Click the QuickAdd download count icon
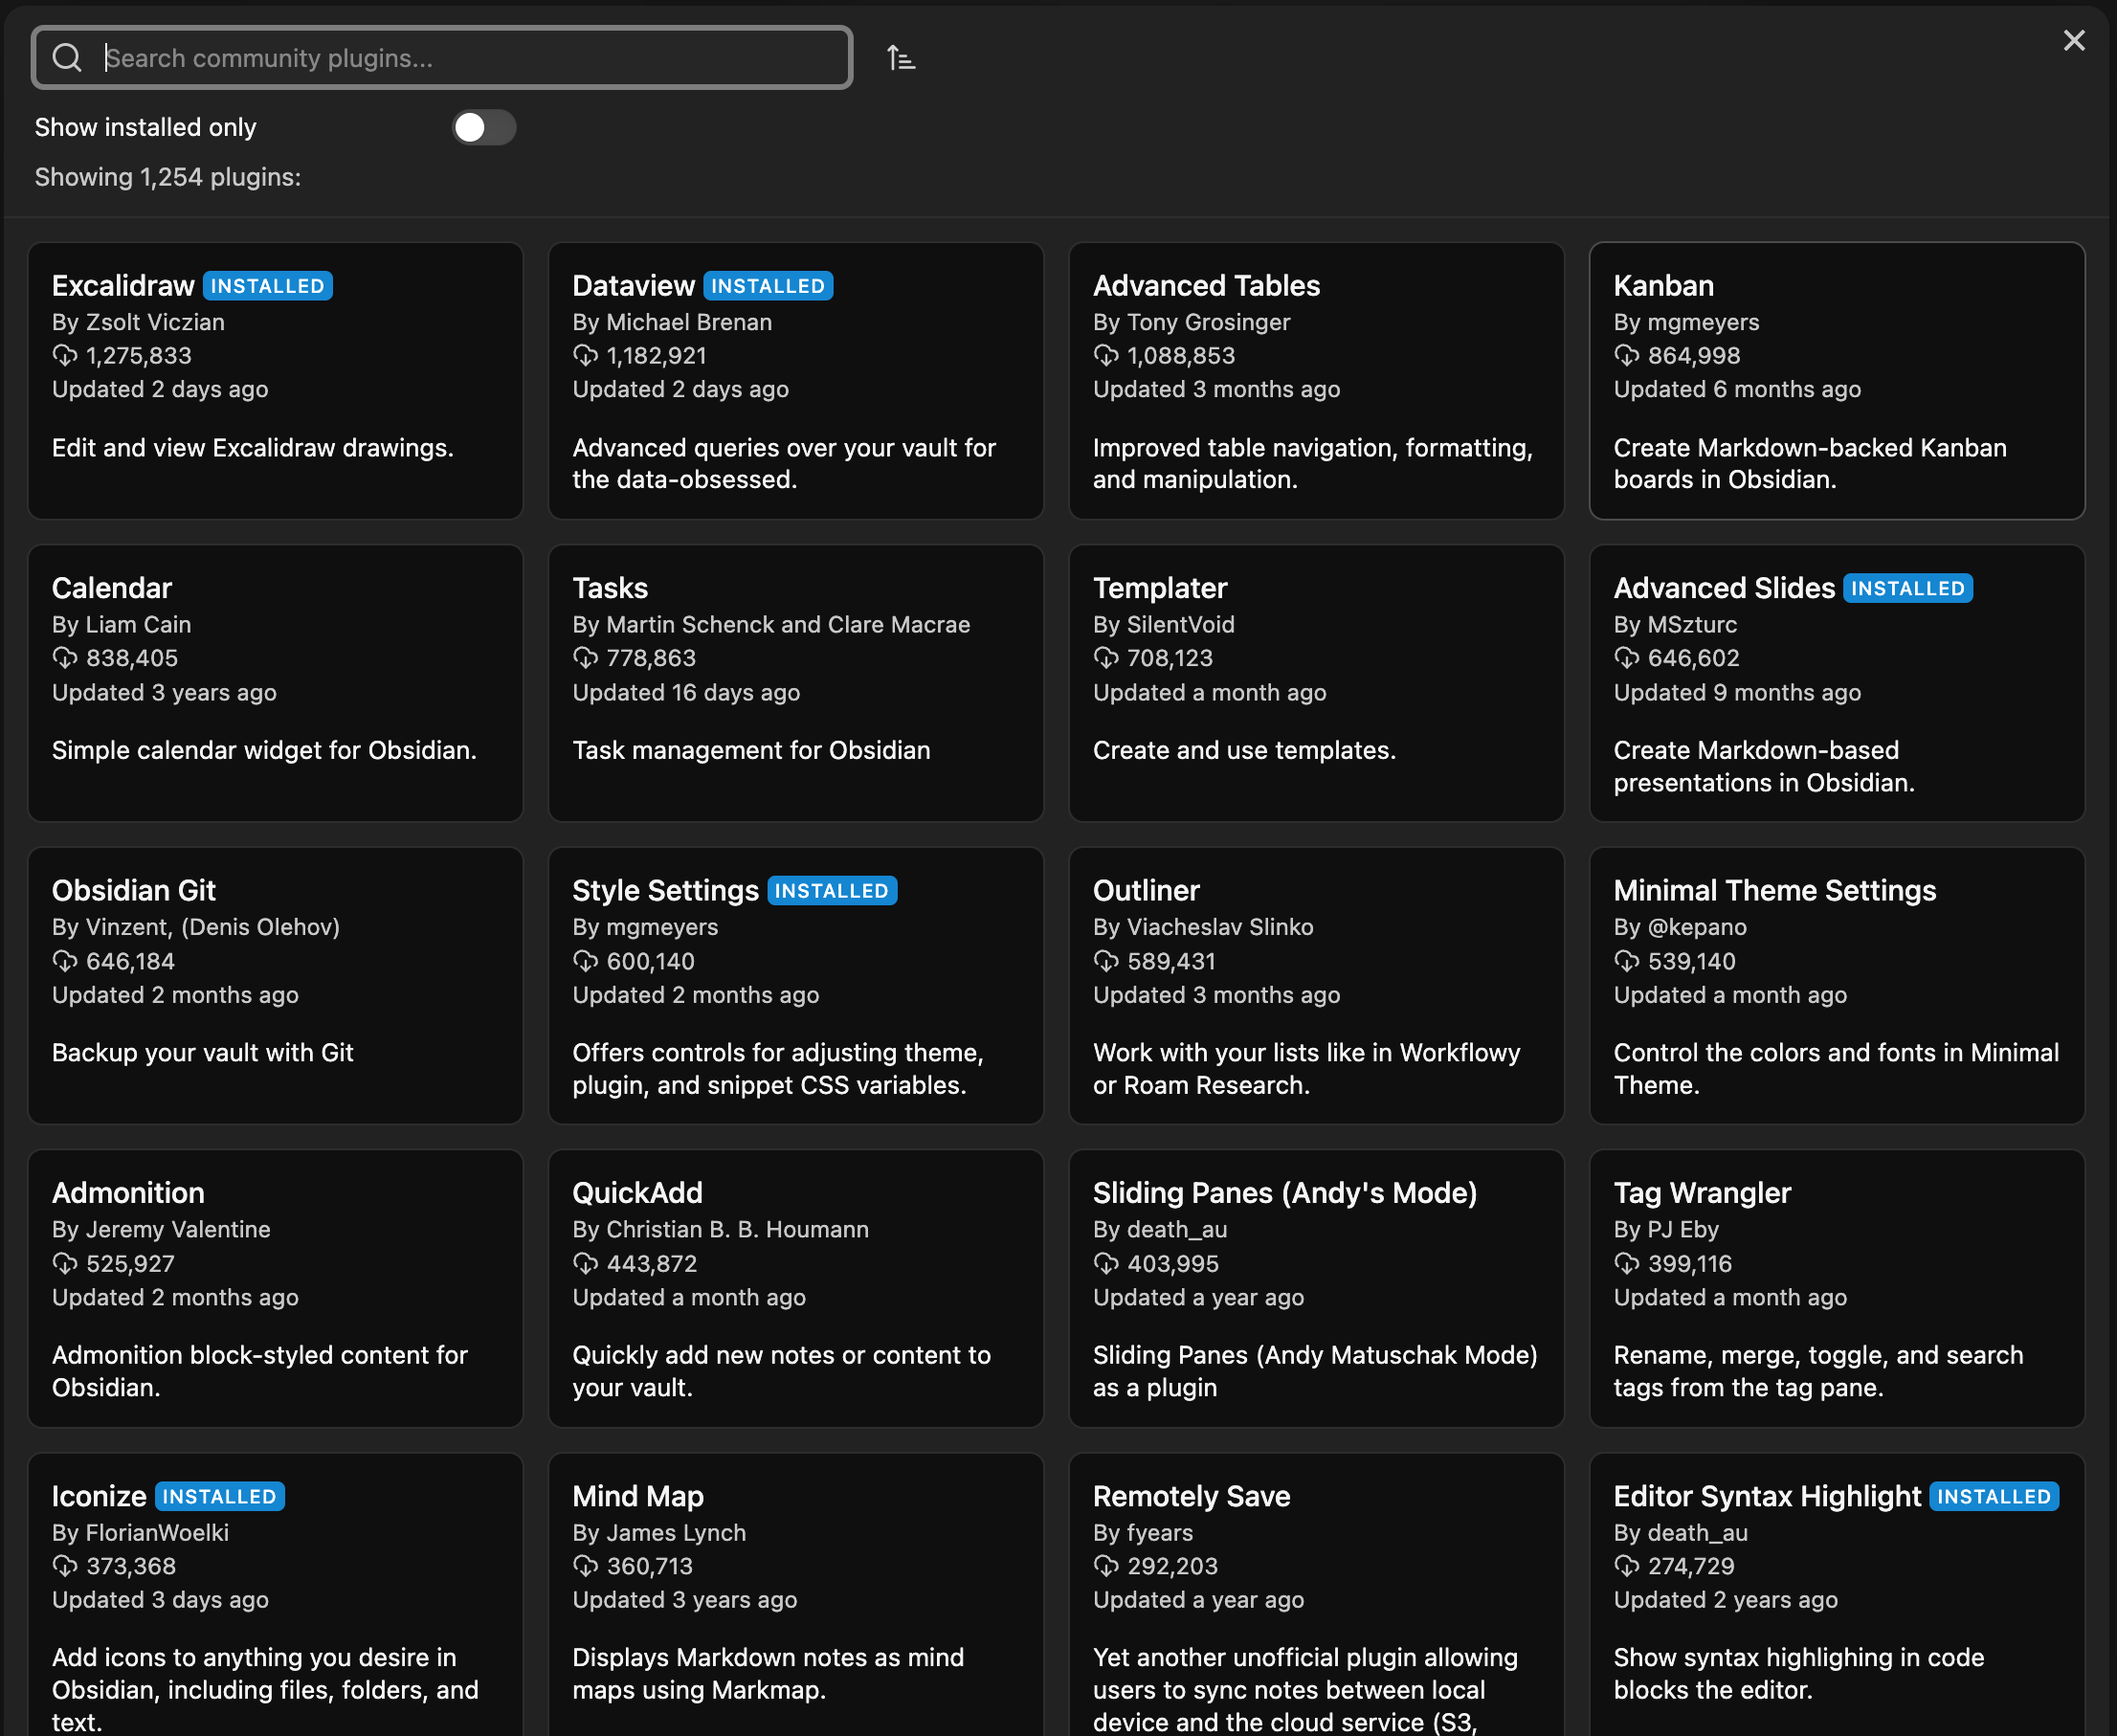 point(586,1264)
